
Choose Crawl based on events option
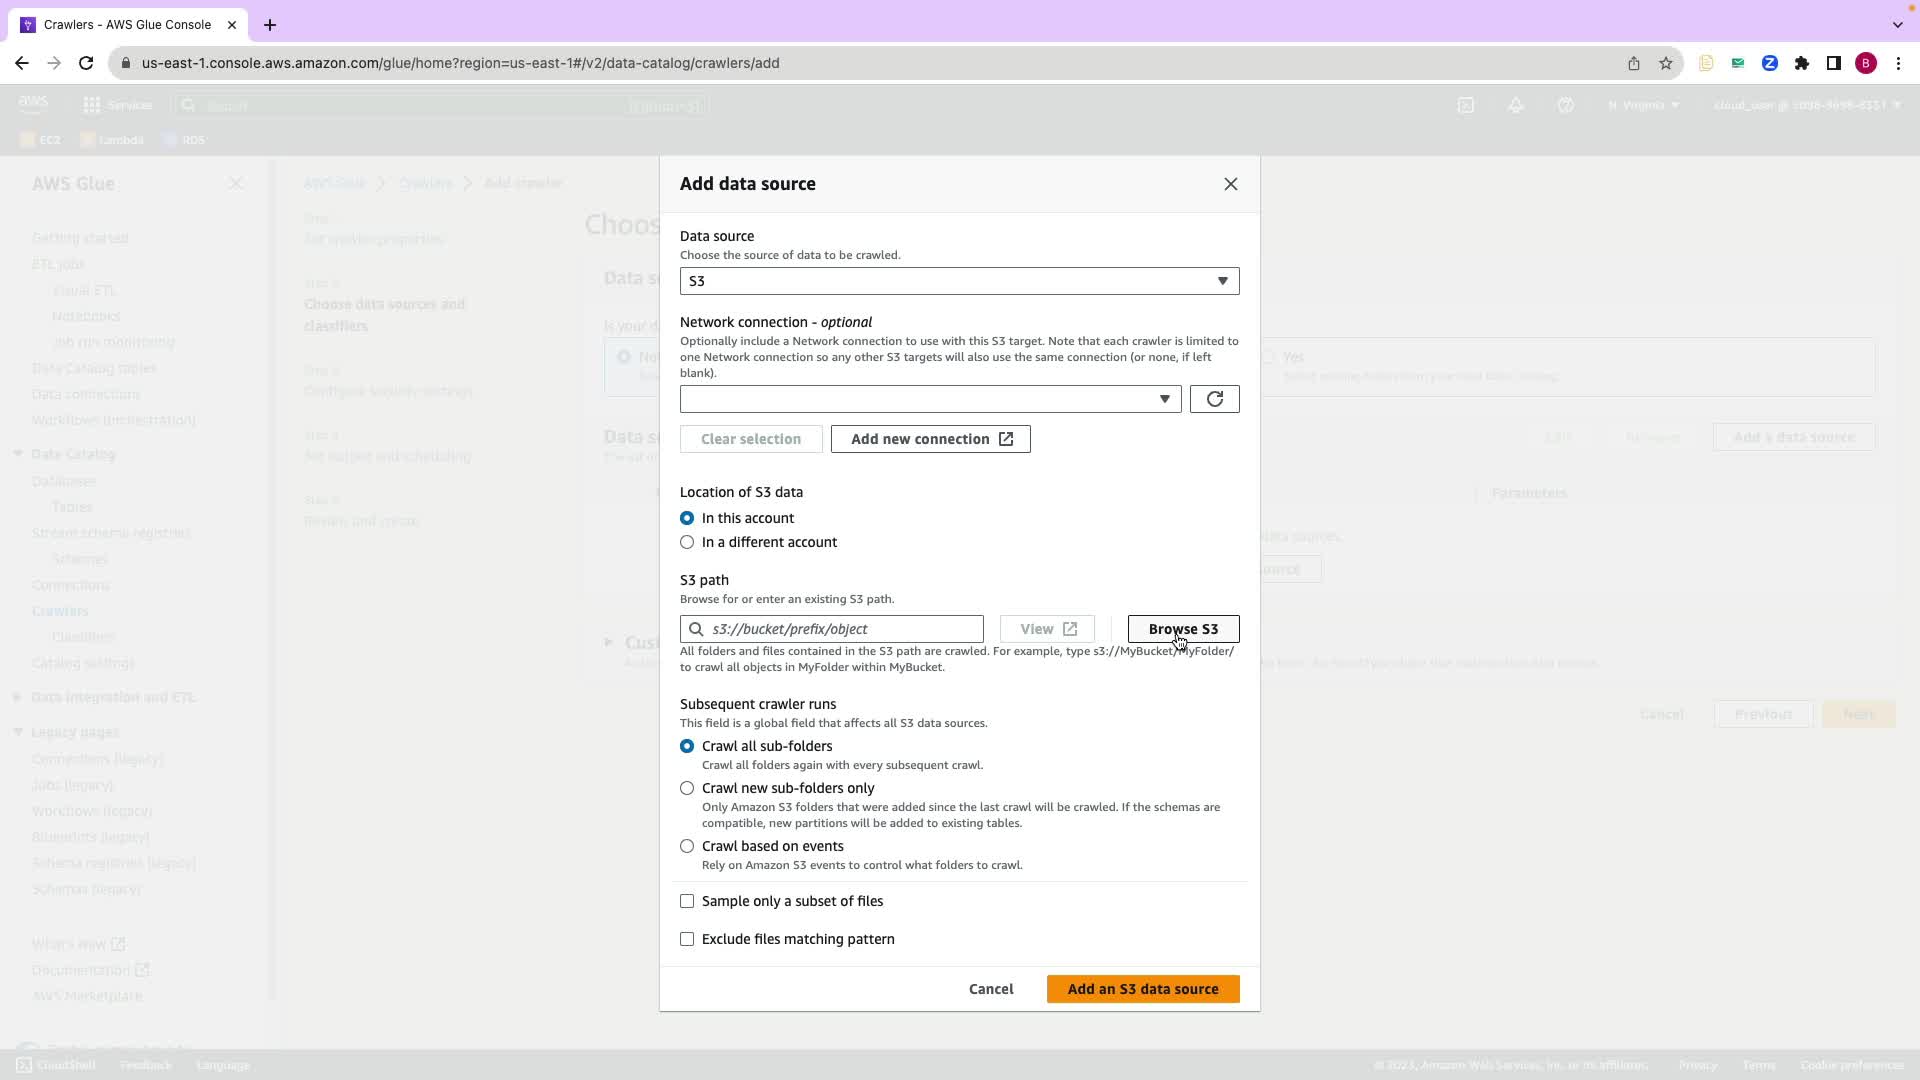687,846
